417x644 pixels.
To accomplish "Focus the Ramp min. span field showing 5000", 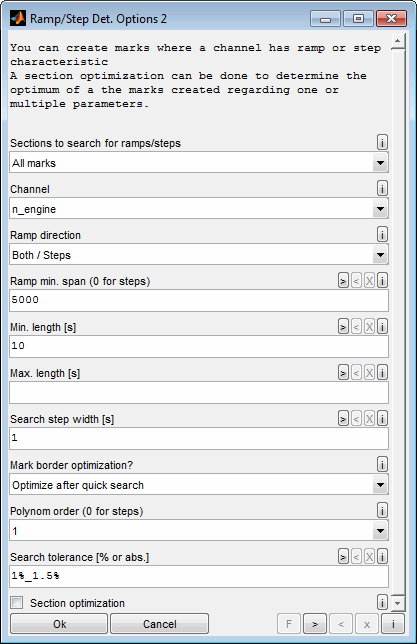I will coord(199,300).
